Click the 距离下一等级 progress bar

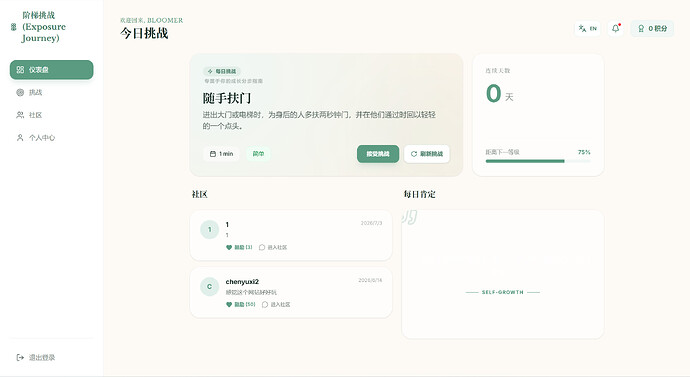(x=538, y=161)
